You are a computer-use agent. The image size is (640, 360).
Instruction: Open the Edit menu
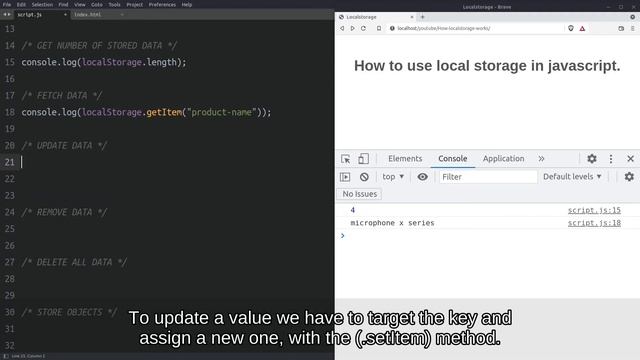21,4
